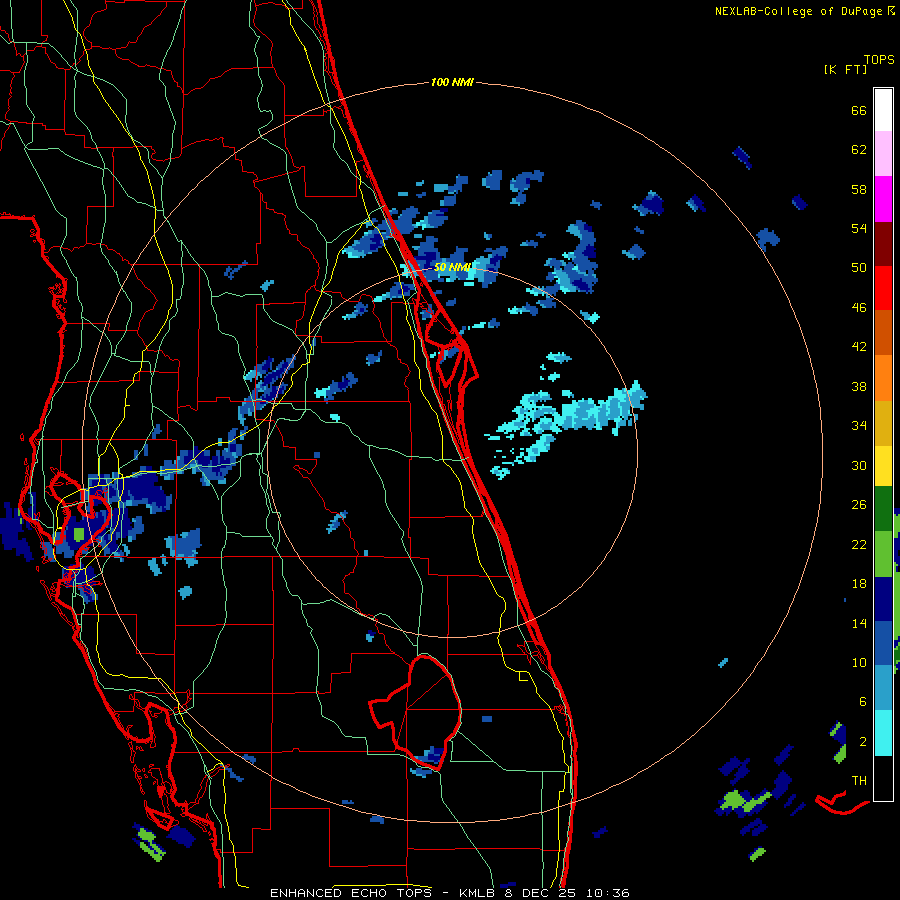Select the 66 value on the legend
Screen dimensions: 900x900
point(859,110)
